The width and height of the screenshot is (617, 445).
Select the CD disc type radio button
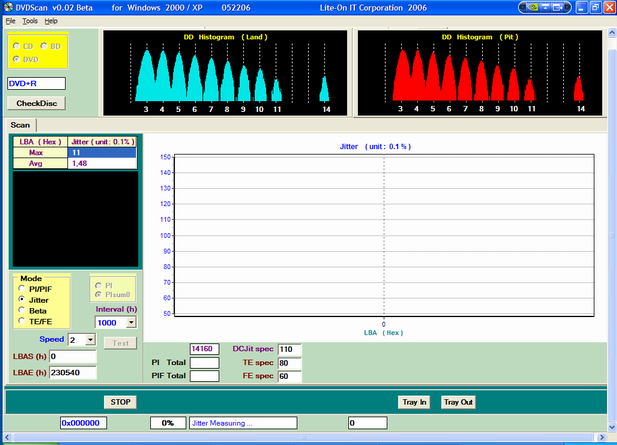pos(16,46)
